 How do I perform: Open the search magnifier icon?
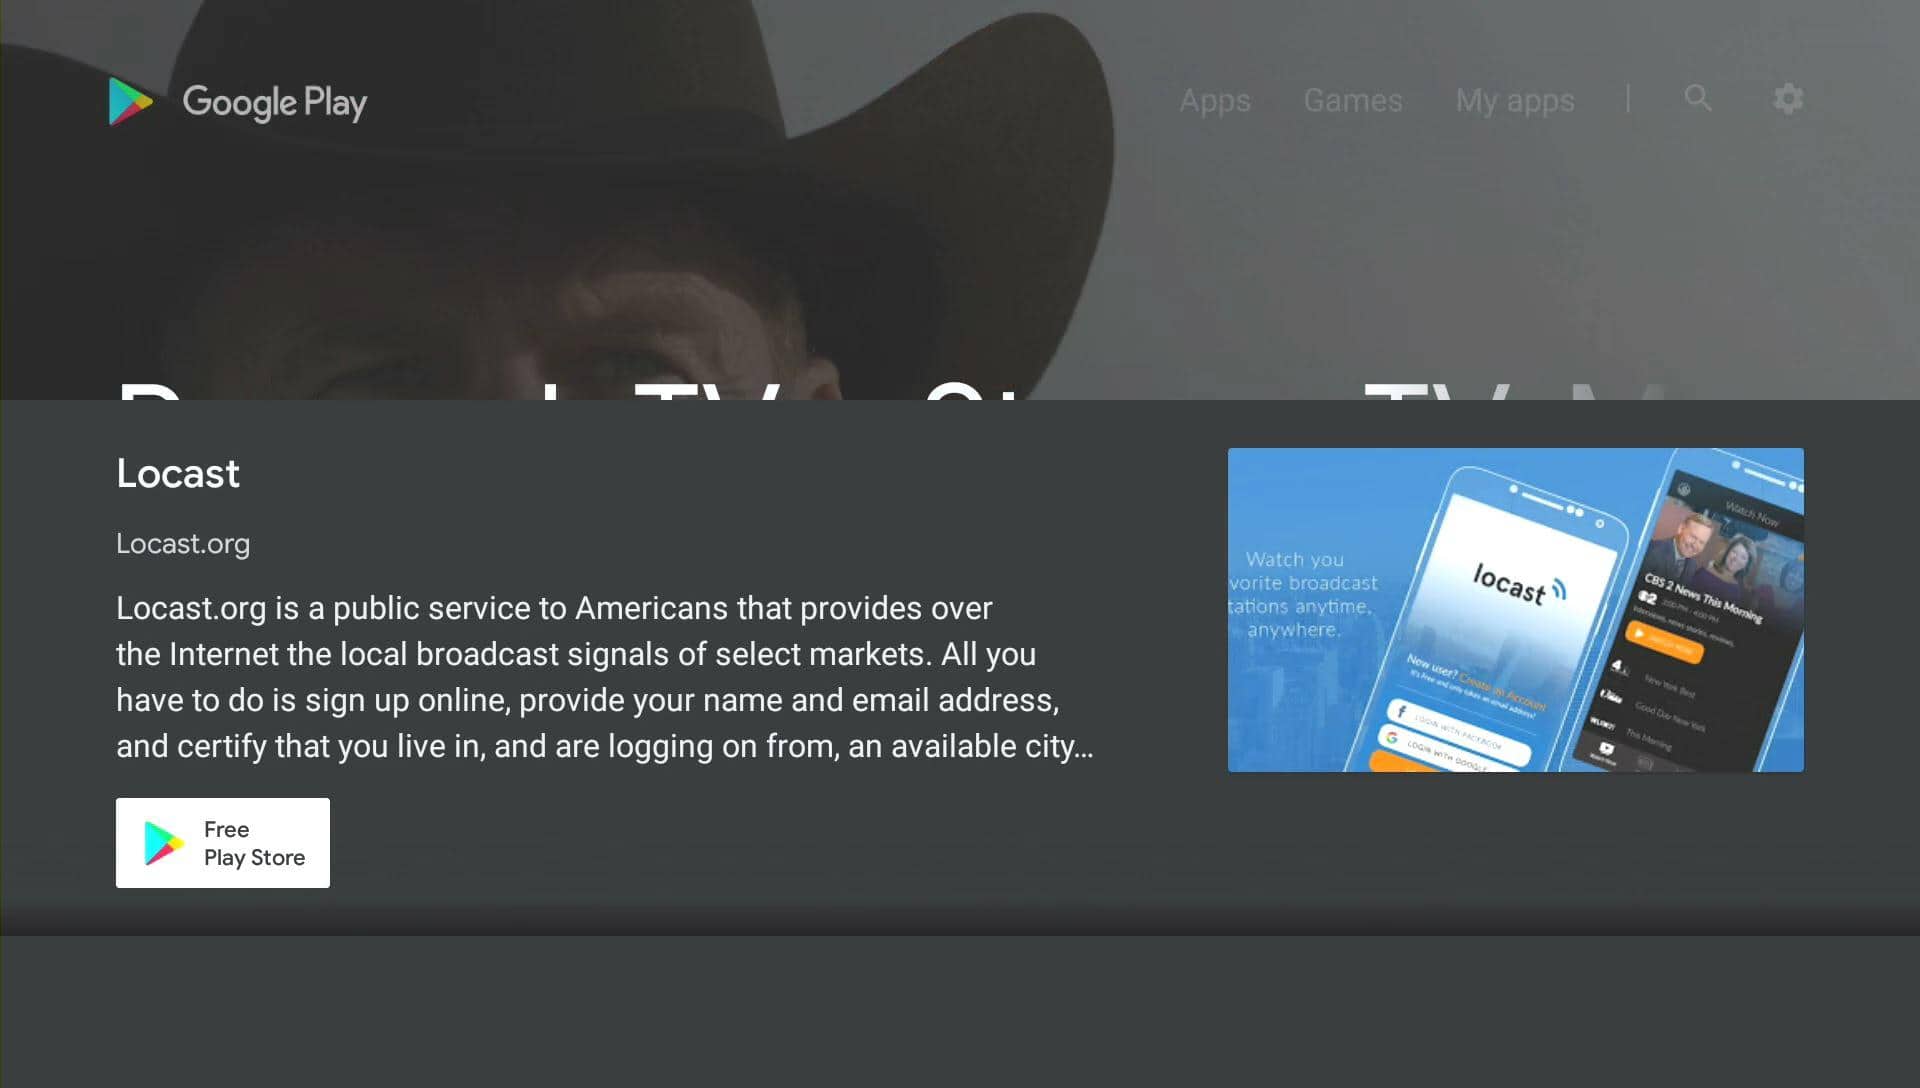(1697, 98)
